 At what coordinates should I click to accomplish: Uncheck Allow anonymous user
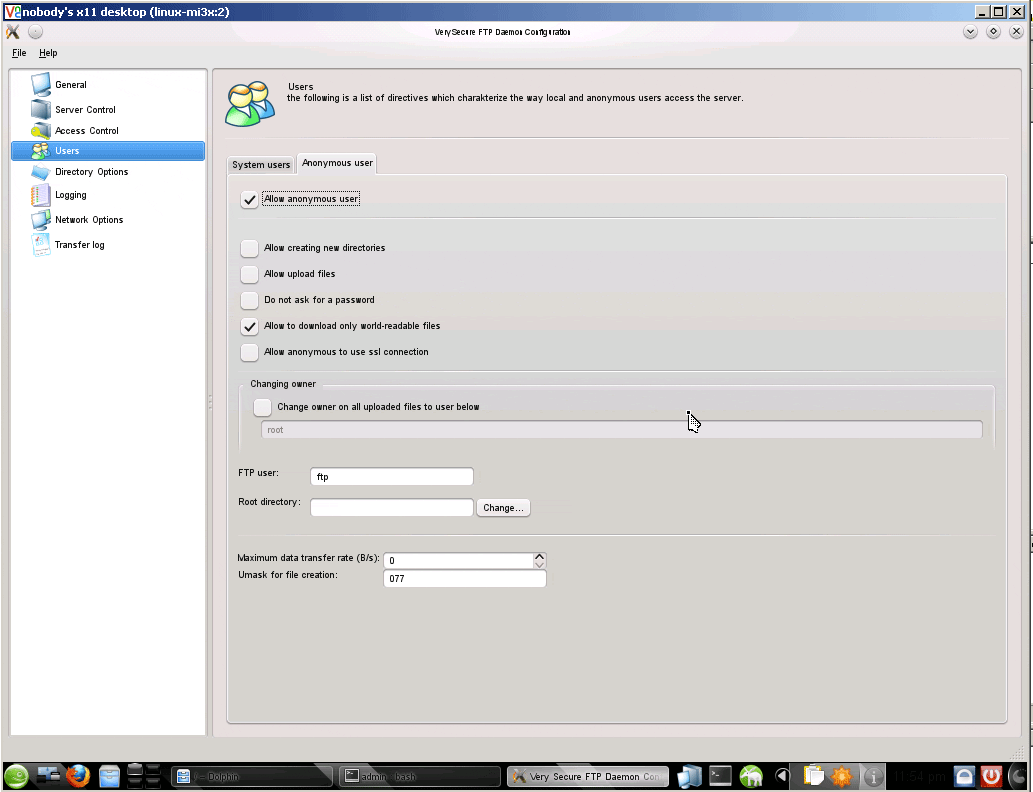coord(249,200)
